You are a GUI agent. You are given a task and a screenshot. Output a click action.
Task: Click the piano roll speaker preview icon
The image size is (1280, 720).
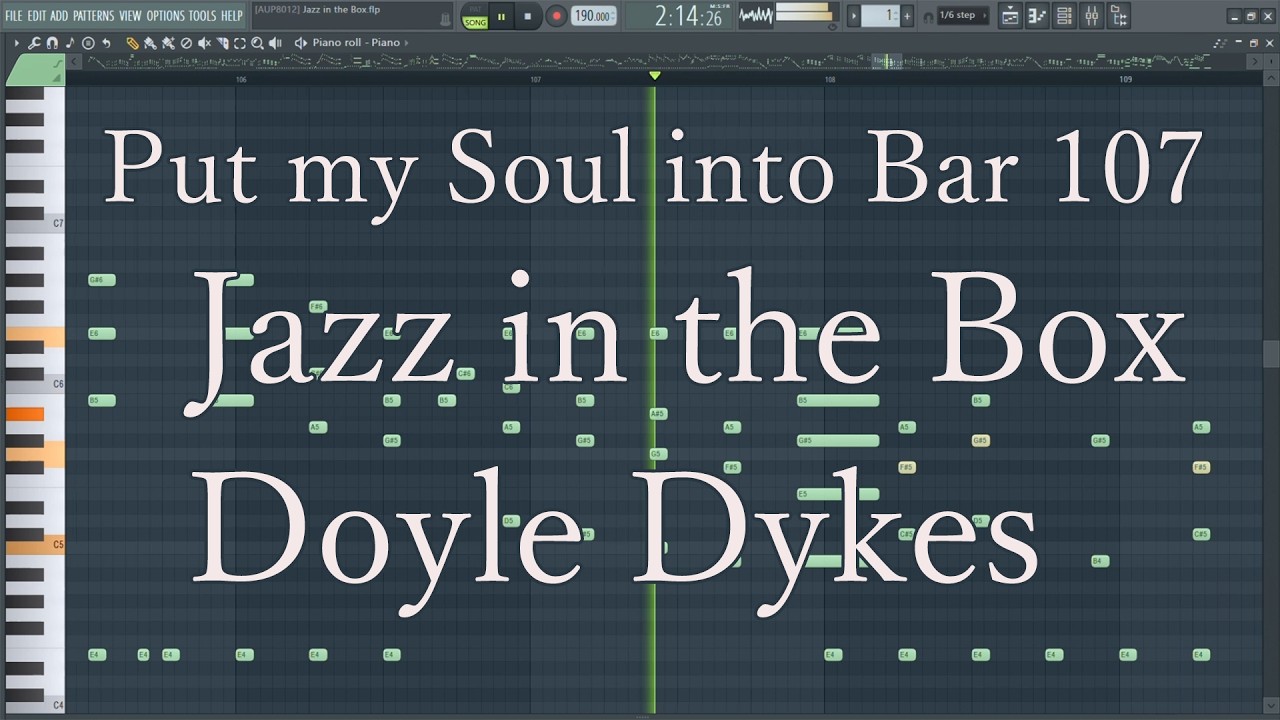pyautogui.click(x=301, y=43)
